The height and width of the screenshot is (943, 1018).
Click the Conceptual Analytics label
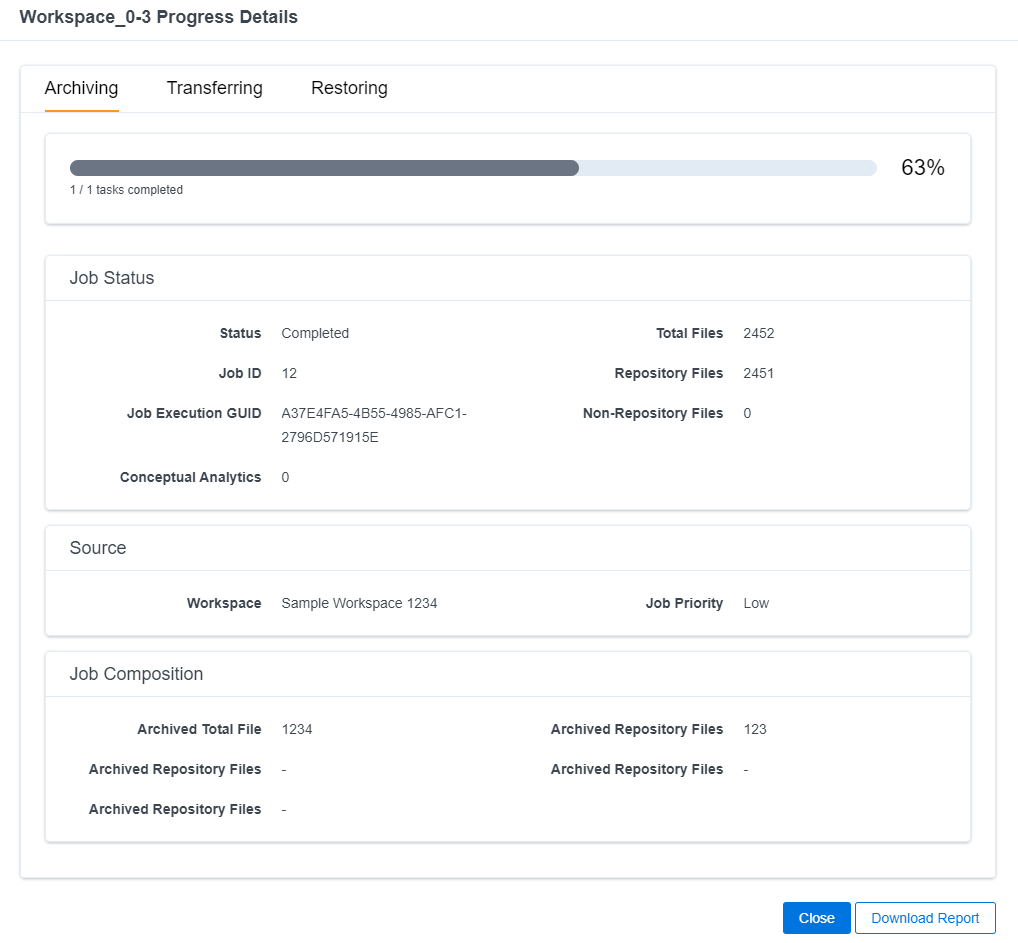coord(190,477)
